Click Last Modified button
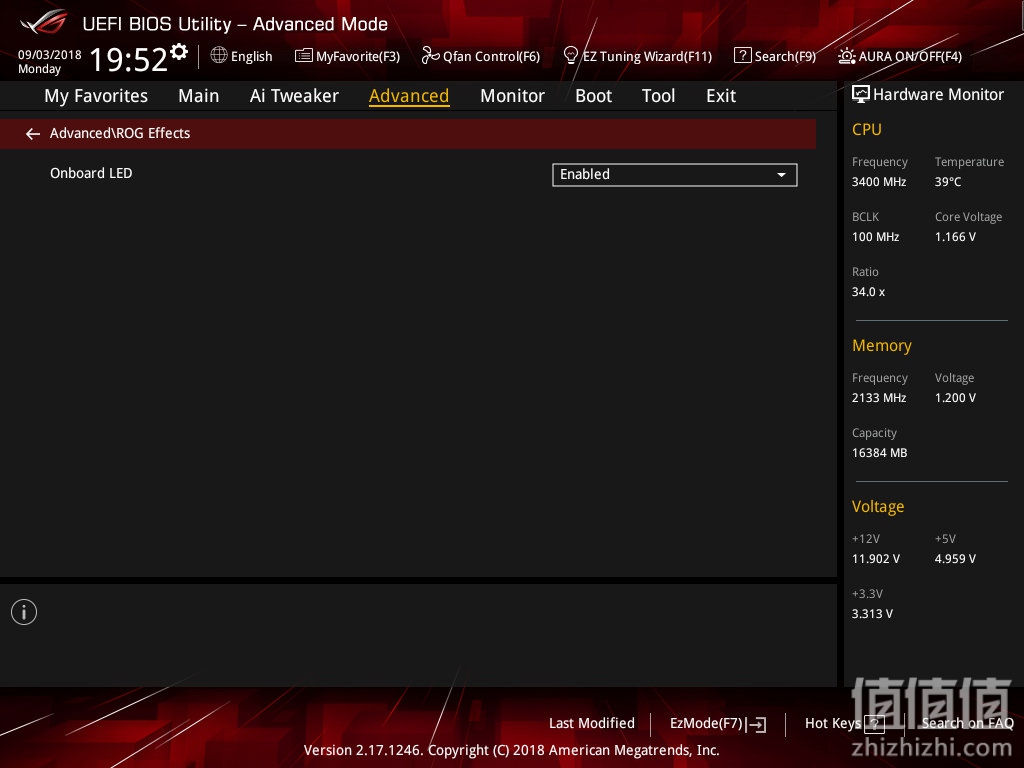1024x768 pixels. pos(592,724)
